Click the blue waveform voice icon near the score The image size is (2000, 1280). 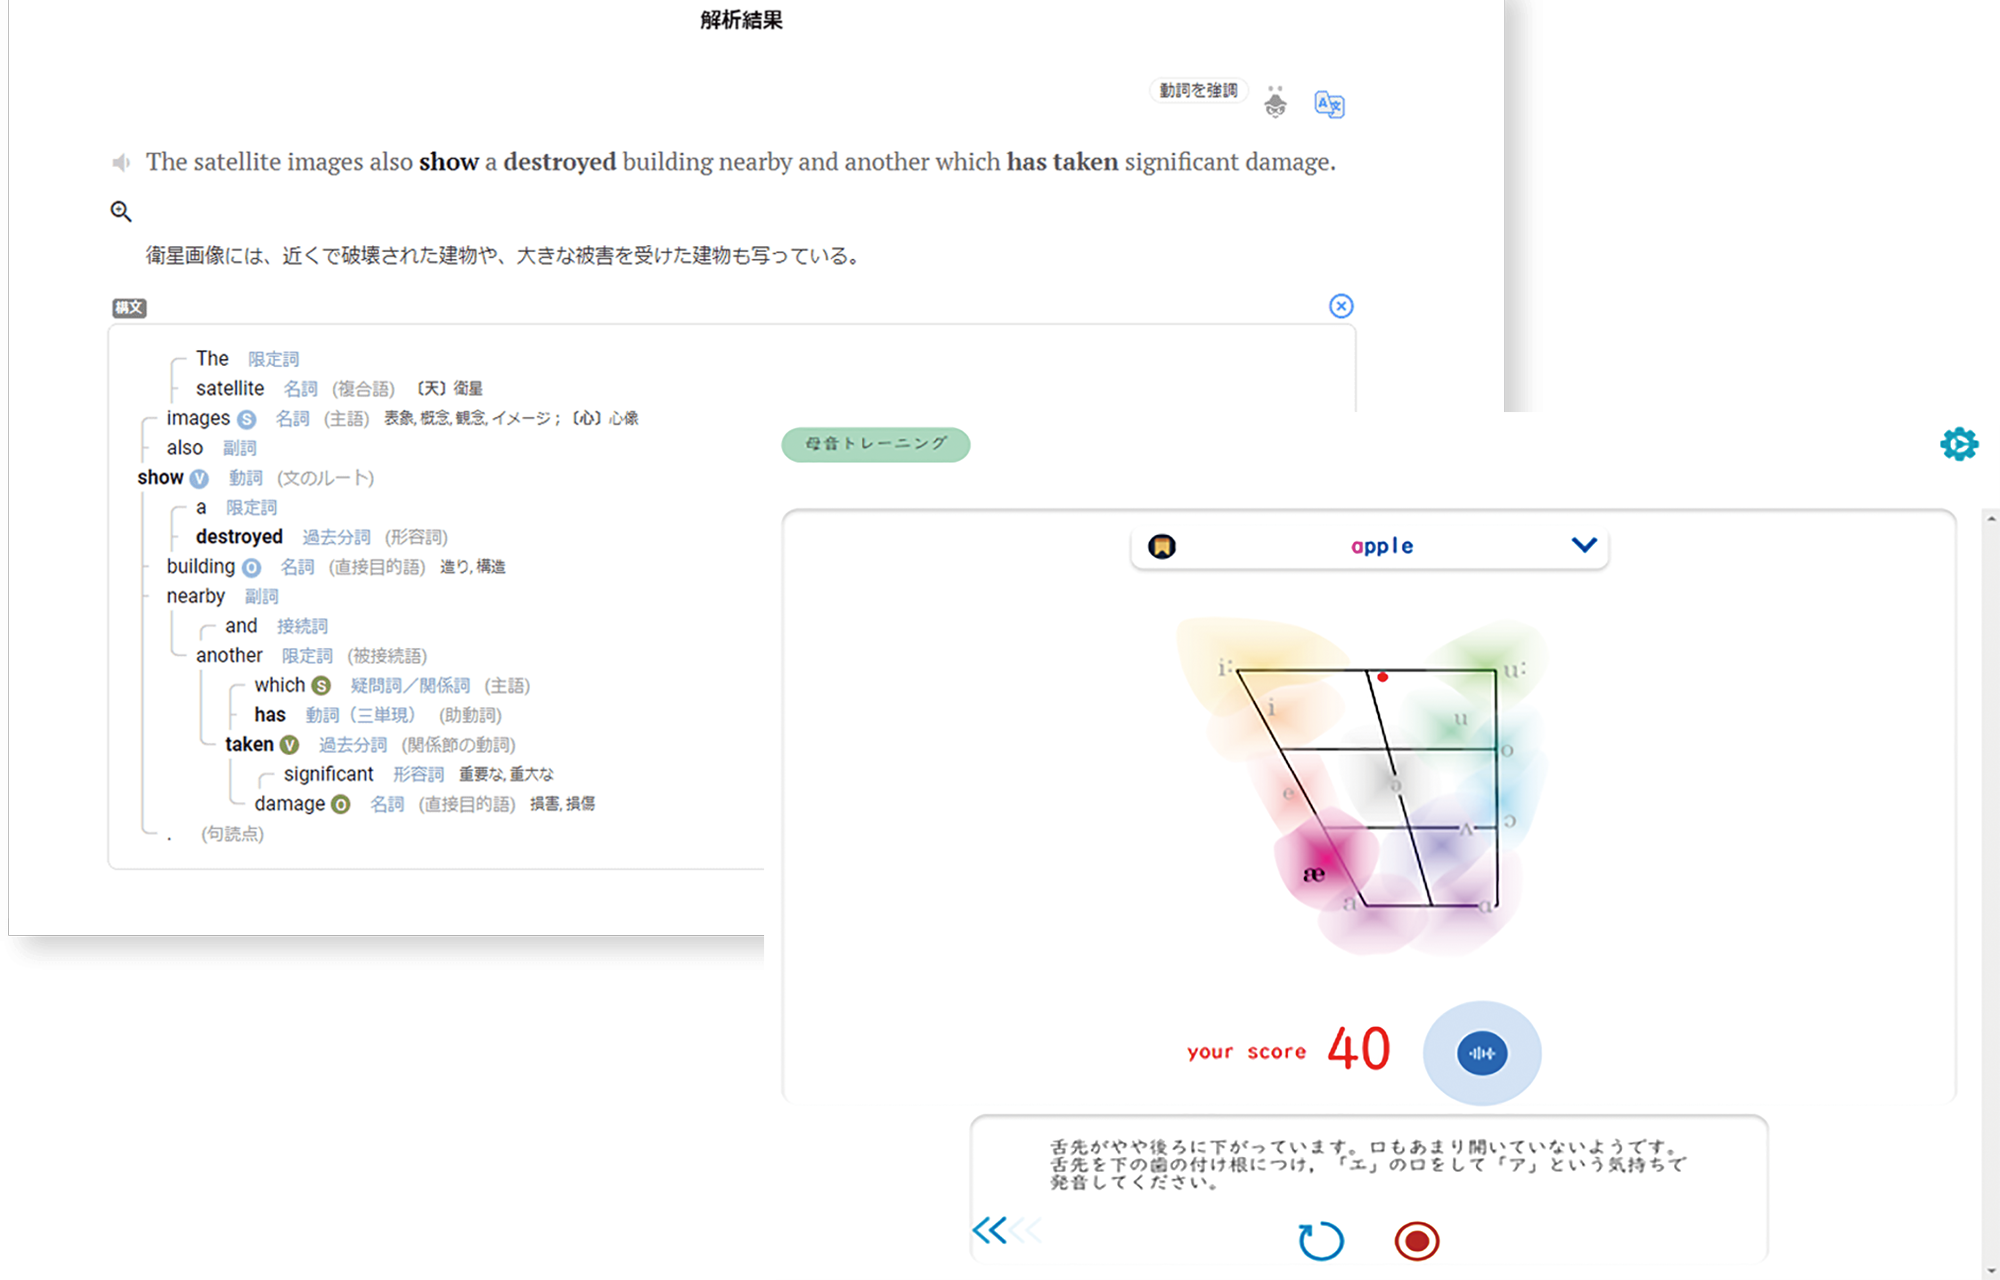[1483, 1052]
